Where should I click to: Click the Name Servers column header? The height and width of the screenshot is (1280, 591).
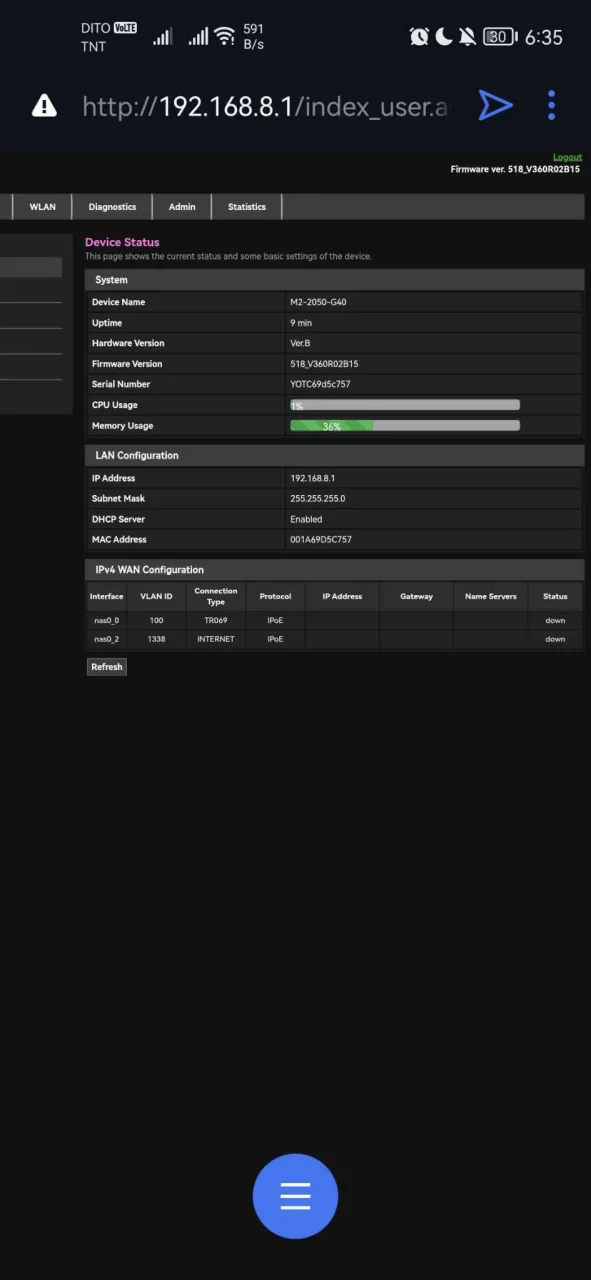click(491, 596)
